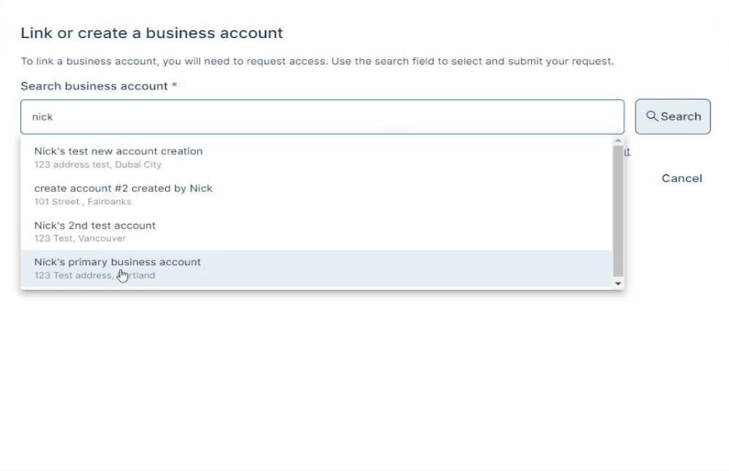
Task: Click the "Search business account" field label
Action: pos(94,86)
